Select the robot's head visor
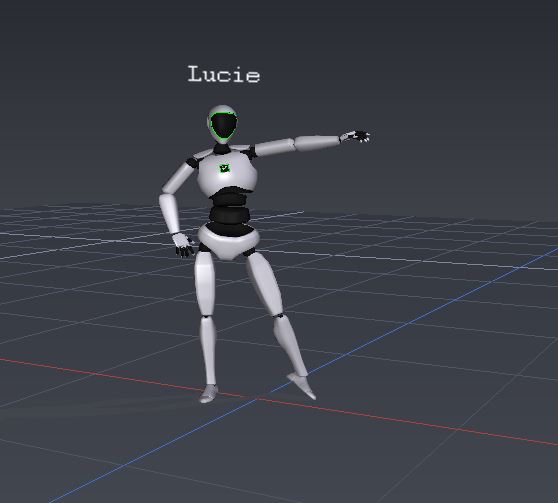 coord(223,126)
